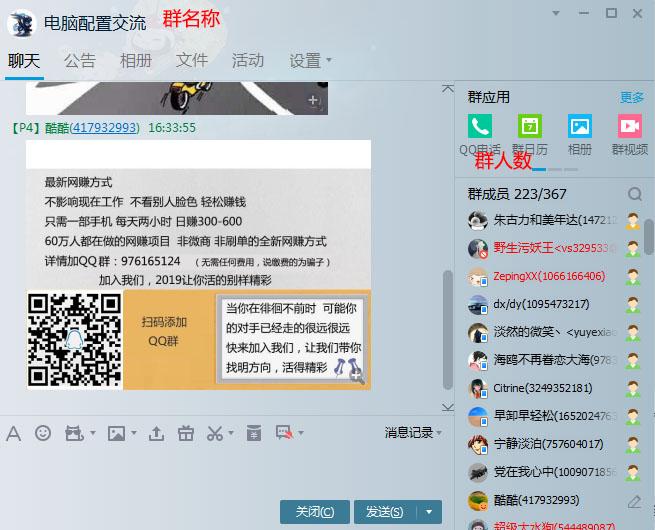The width and height of the screenshot is (655, 530).
Task: Click the 发送(S) button
Action: [384, 512]
